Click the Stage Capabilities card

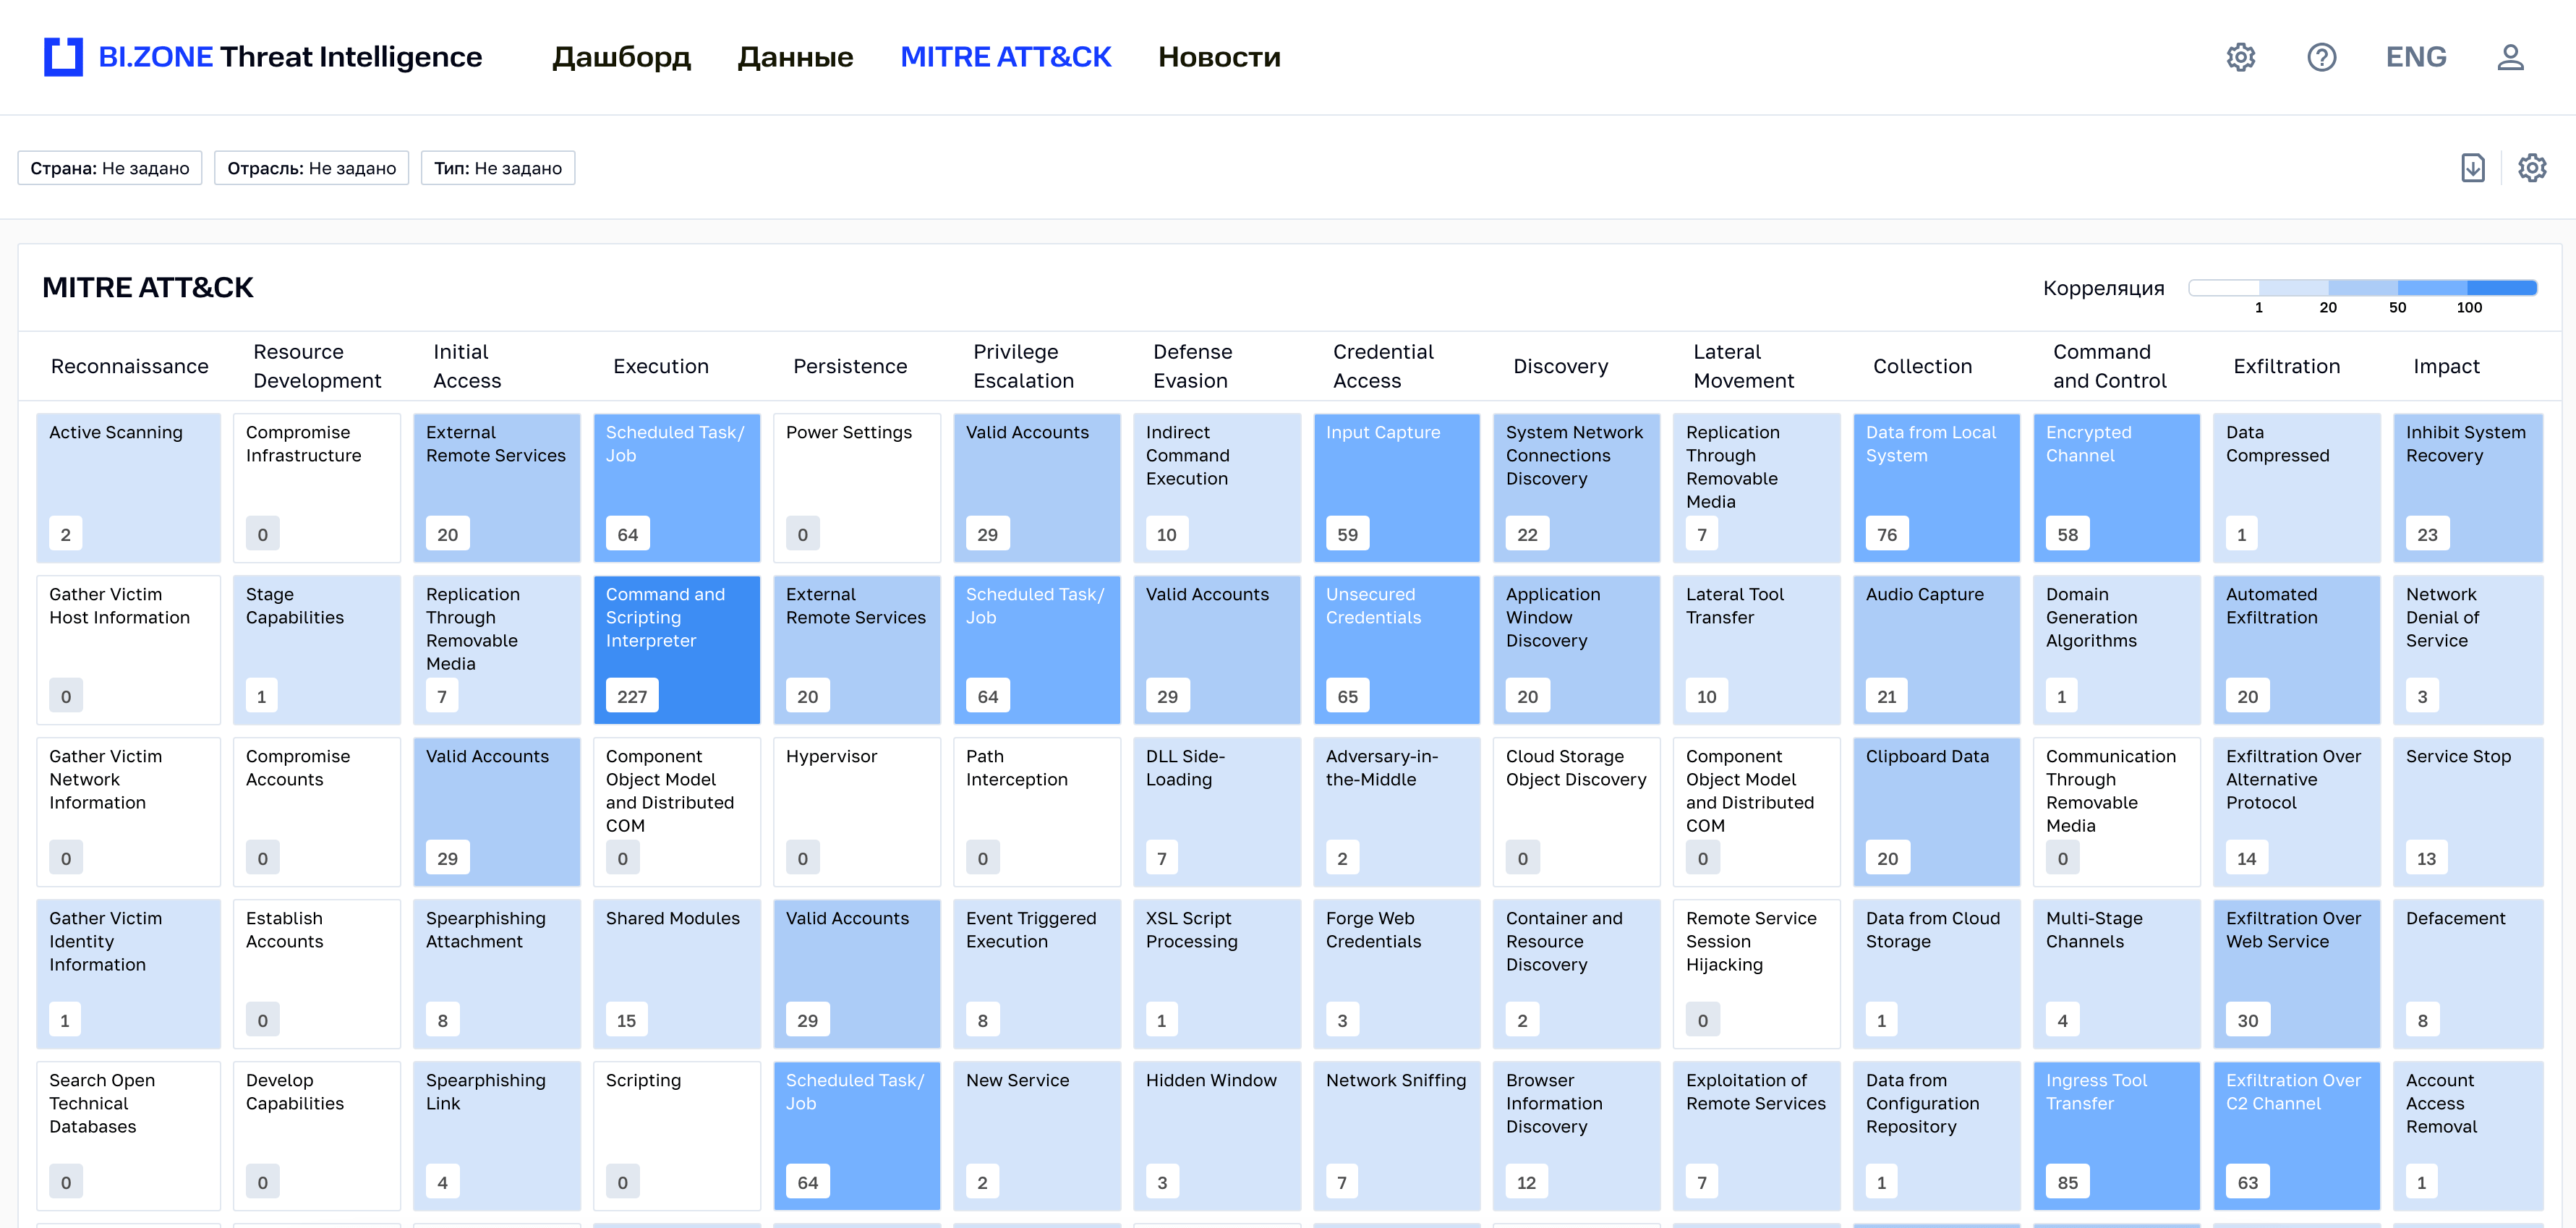pyautogui.click(x=317, y=650)
